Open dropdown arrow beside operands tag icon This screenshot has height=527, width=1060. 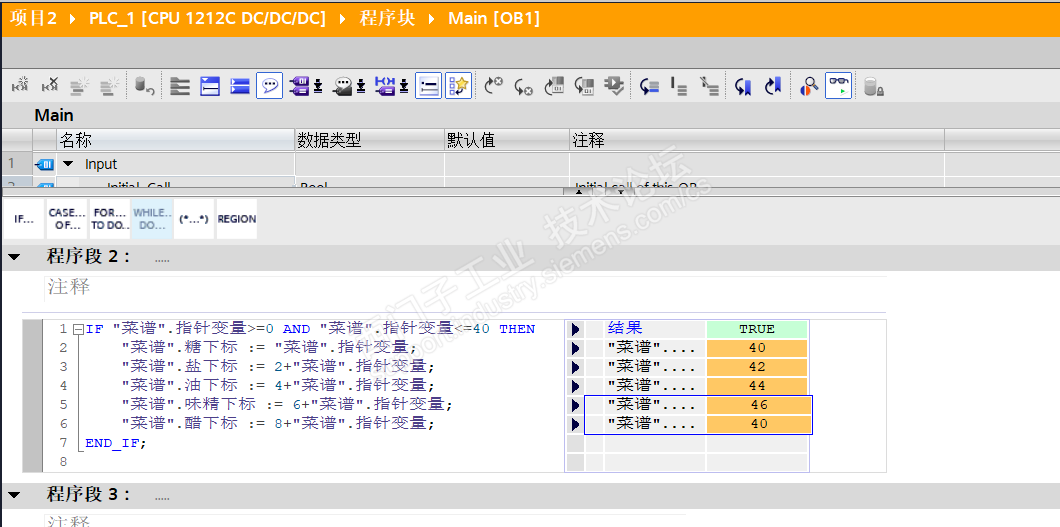point(318,86)
